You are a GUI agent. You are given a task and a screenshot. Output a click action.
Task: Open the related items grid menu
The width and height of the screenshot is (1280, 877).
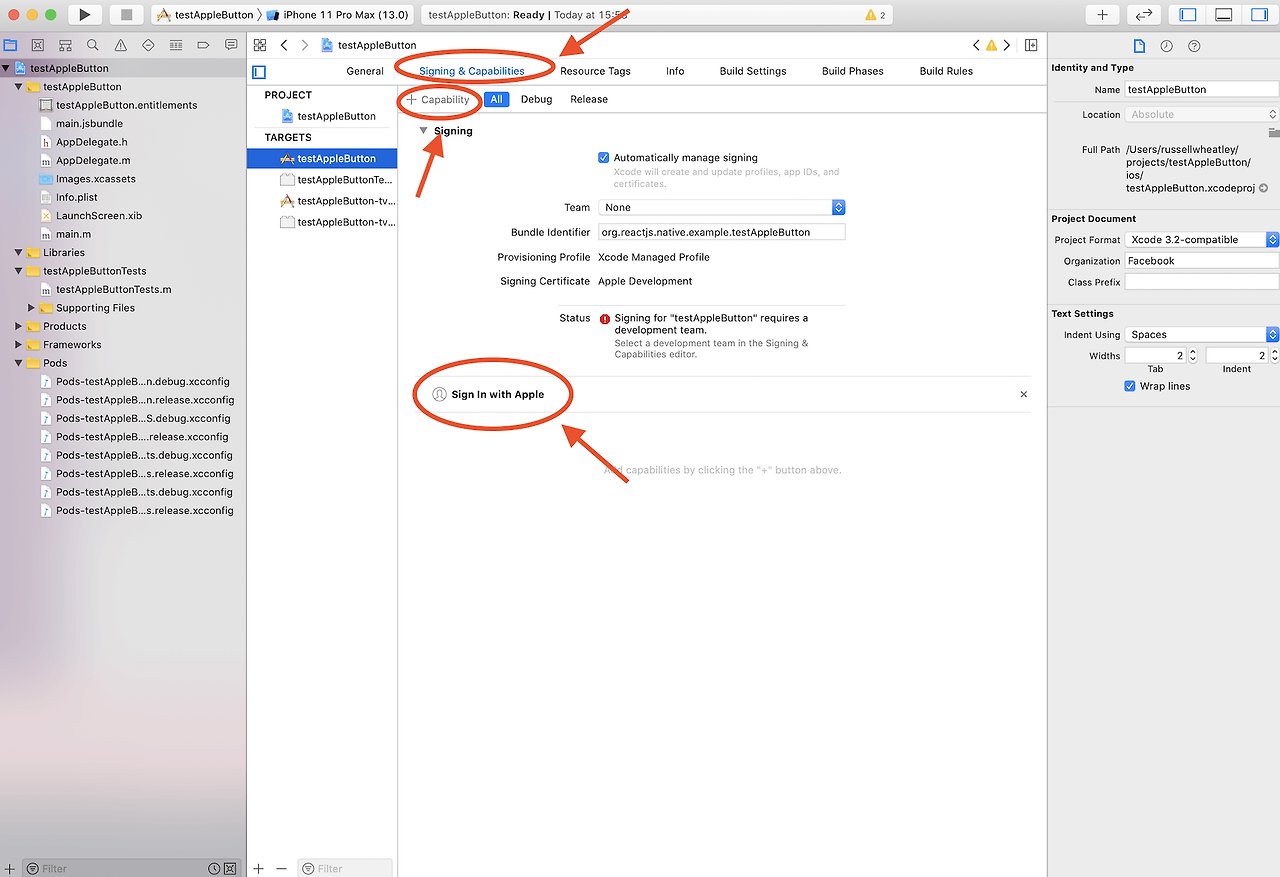coord(260,45)
